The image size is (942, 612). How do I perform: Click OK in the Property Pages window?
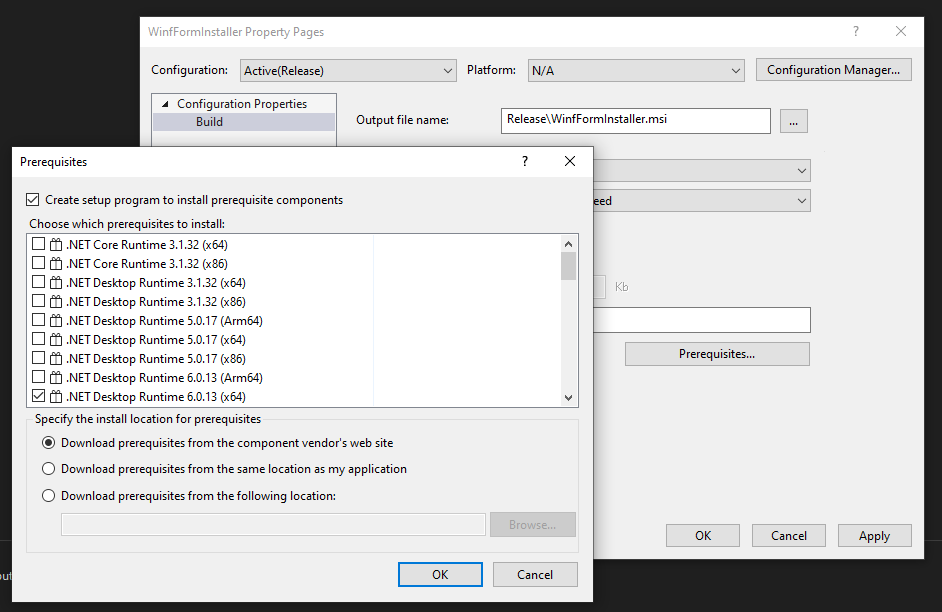(x=703, y=536)
